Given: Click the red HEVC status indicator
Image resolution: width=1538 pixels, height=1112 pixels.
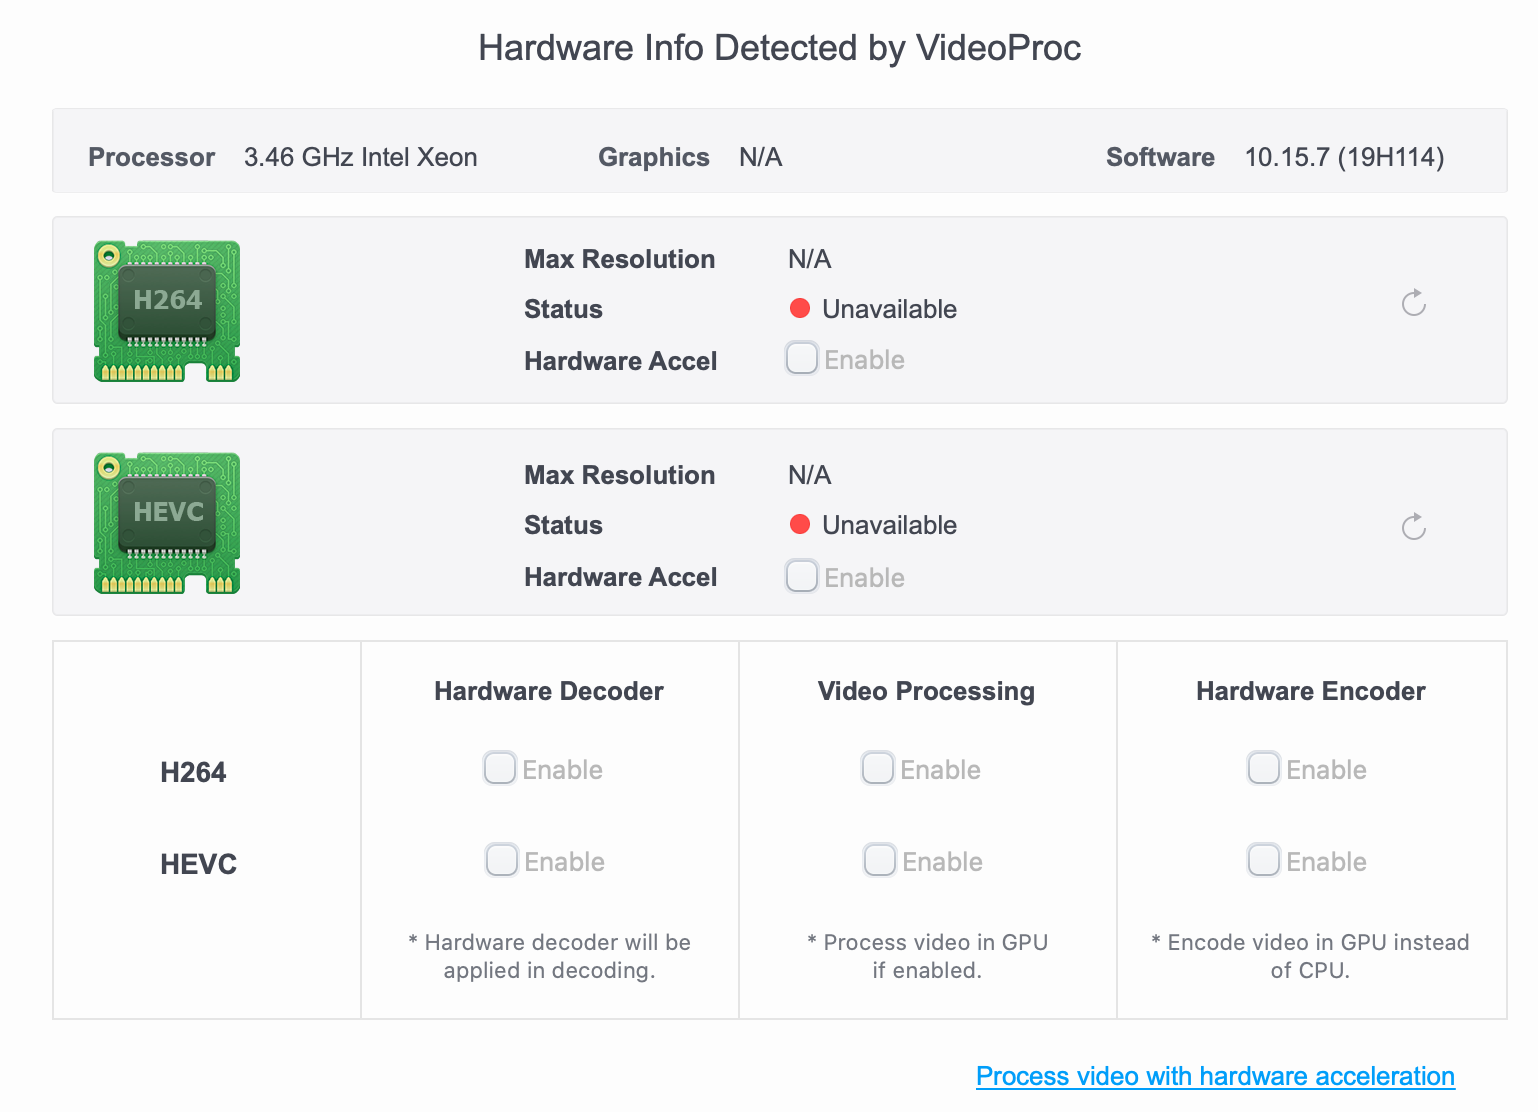Looking at the screenshot, I should (x=800, y=524).
